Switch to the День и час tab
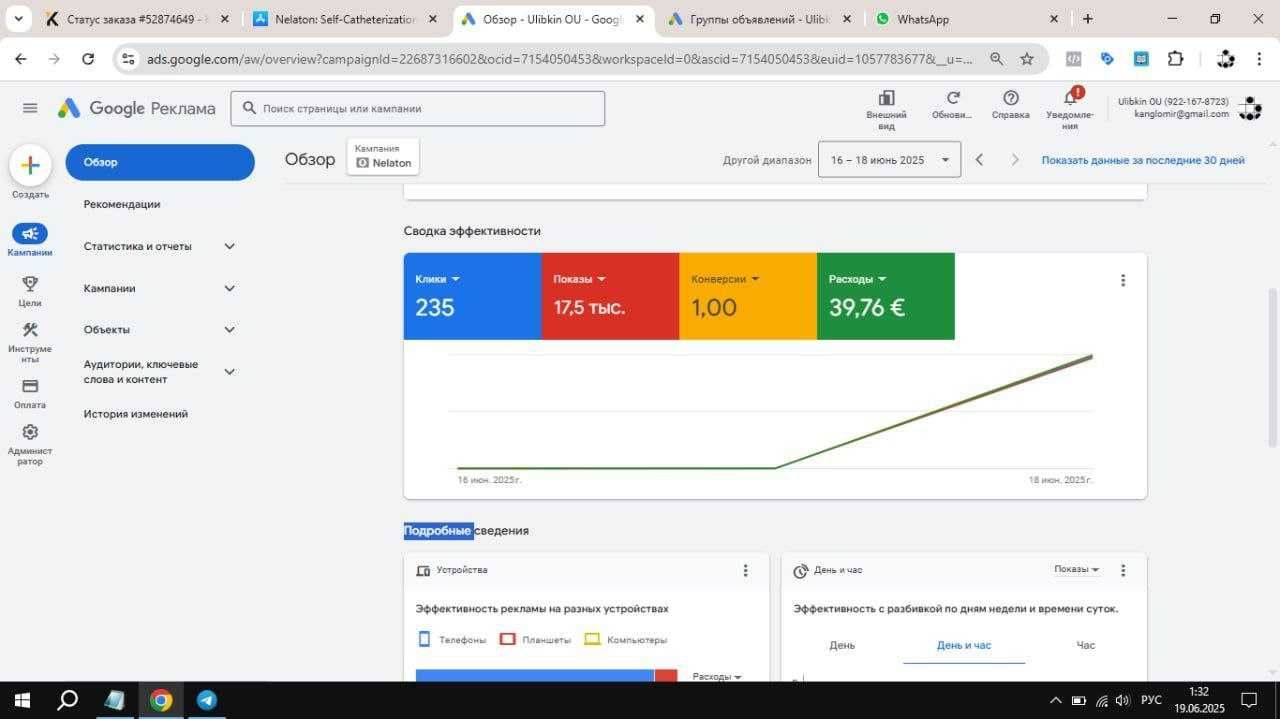Image resolution: width=1280 pixels, height=719 pixels. pos(964,645)
